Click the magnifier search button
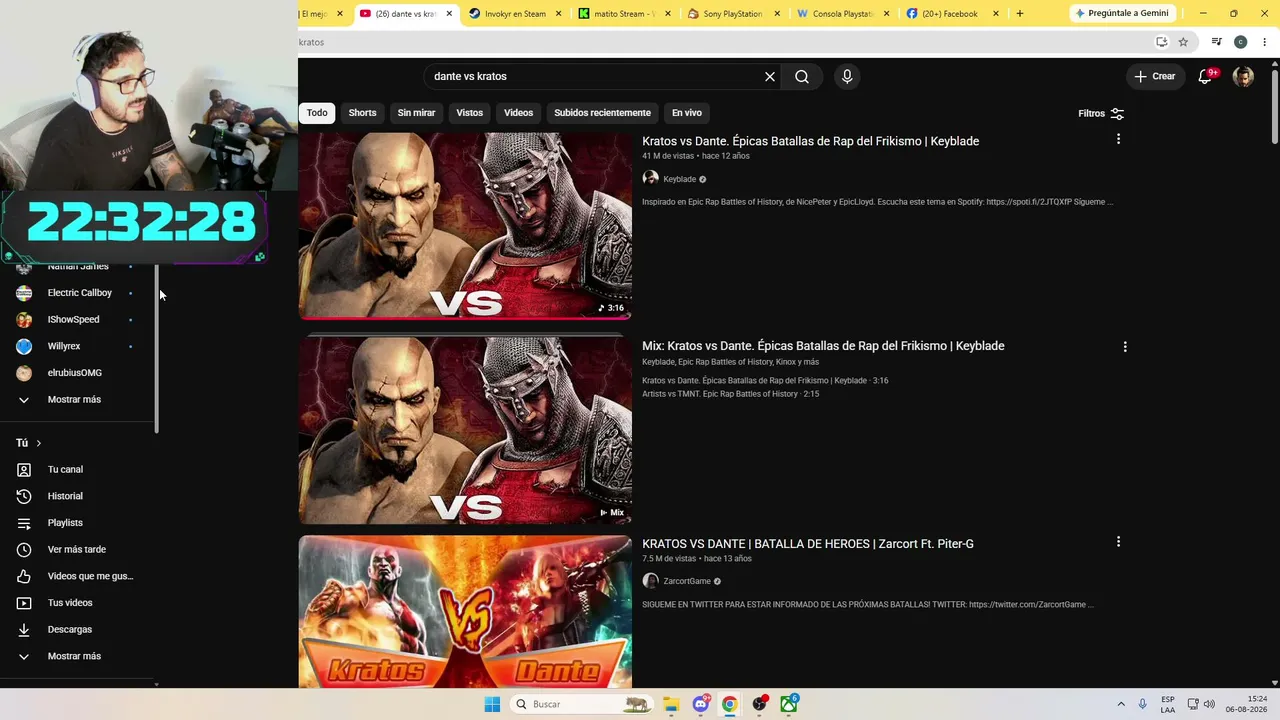 click(802, 77)
